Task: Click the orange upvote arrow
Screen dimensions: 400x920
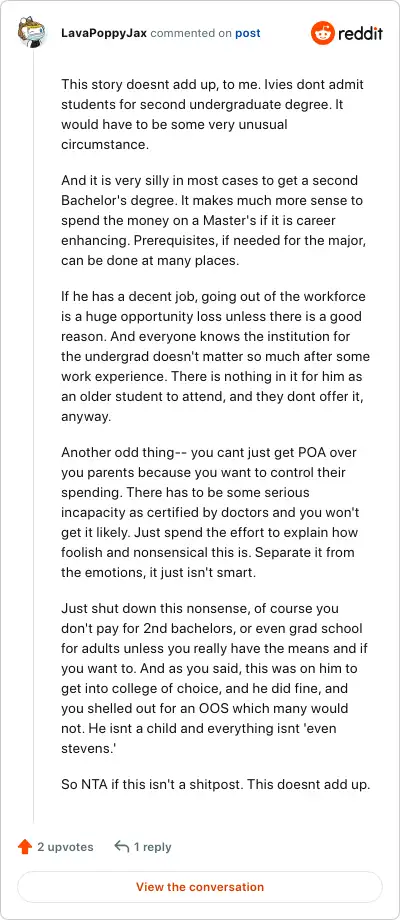Action: (x=25, y=847)
